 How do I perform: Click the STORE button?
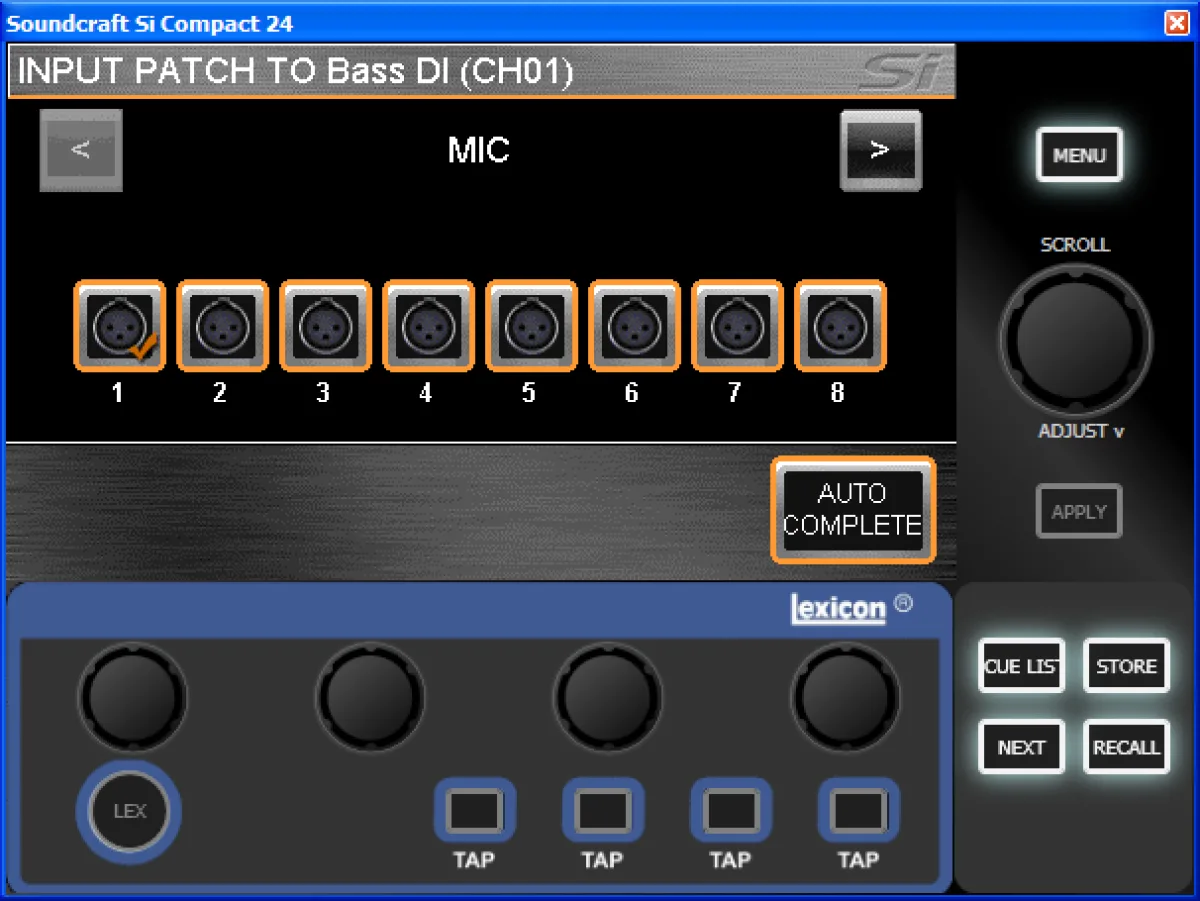pyautogui.click(x=1126, y=666)
